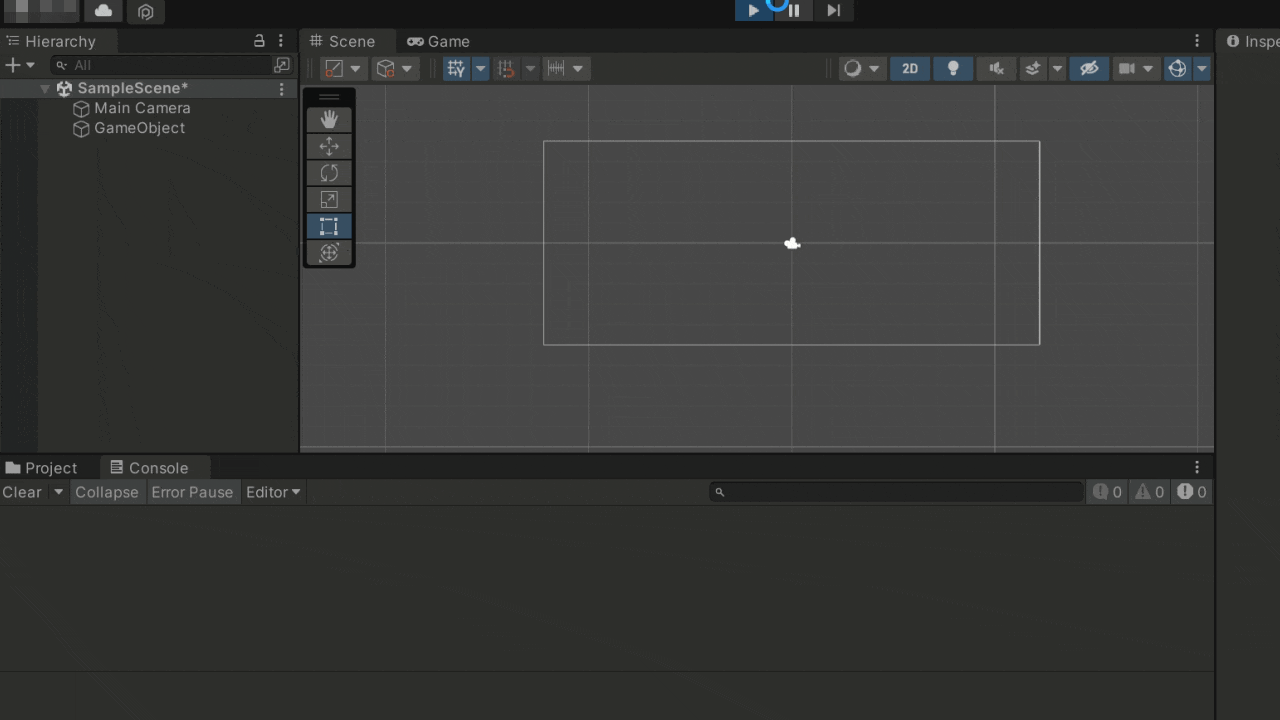
Task: Select the Hand tool in the Scene toolbar
Action: tap(329, 119)
